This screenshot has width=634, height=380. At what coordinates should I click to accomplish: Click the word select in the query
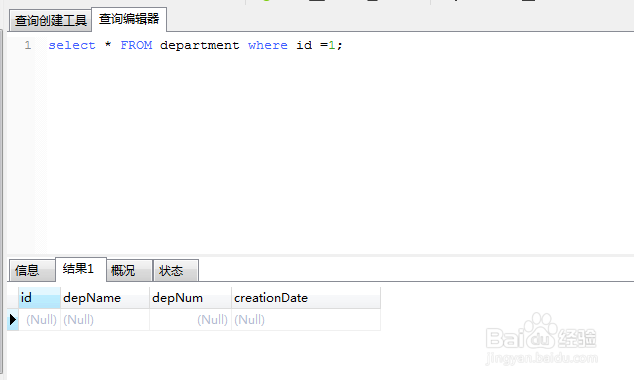point(72,45)
